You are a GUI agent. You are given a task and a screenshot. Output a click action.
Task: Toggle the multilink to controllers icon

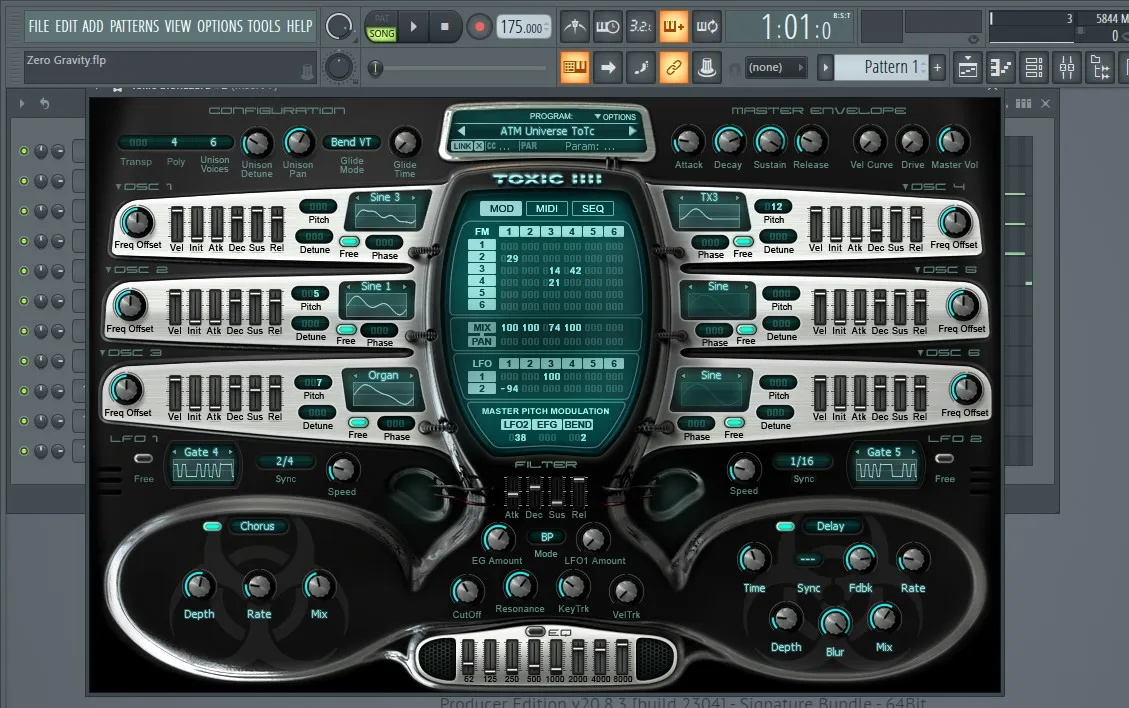pos(674,68)
